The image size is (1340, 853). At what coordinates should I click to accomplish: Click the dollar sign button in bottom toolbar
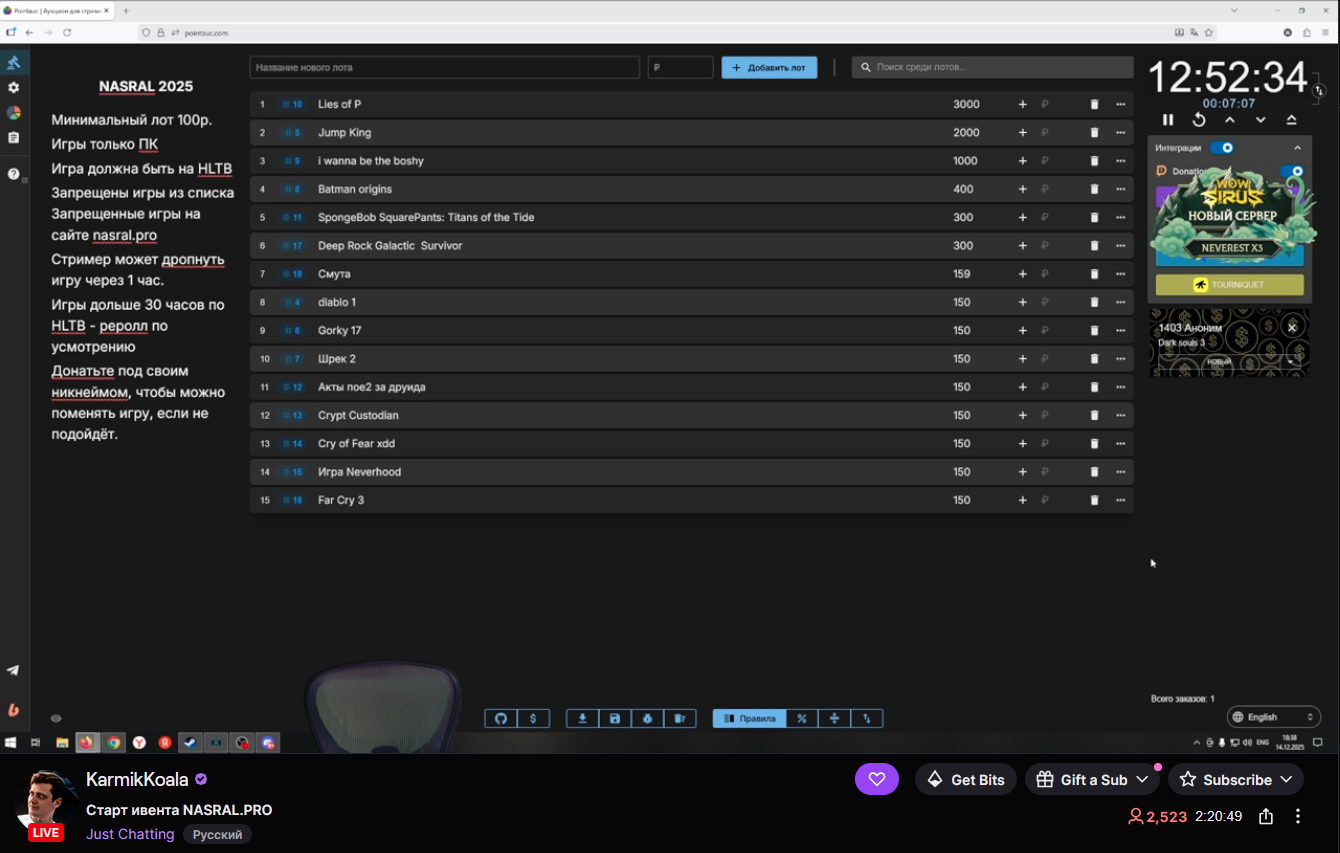[533, 718]
